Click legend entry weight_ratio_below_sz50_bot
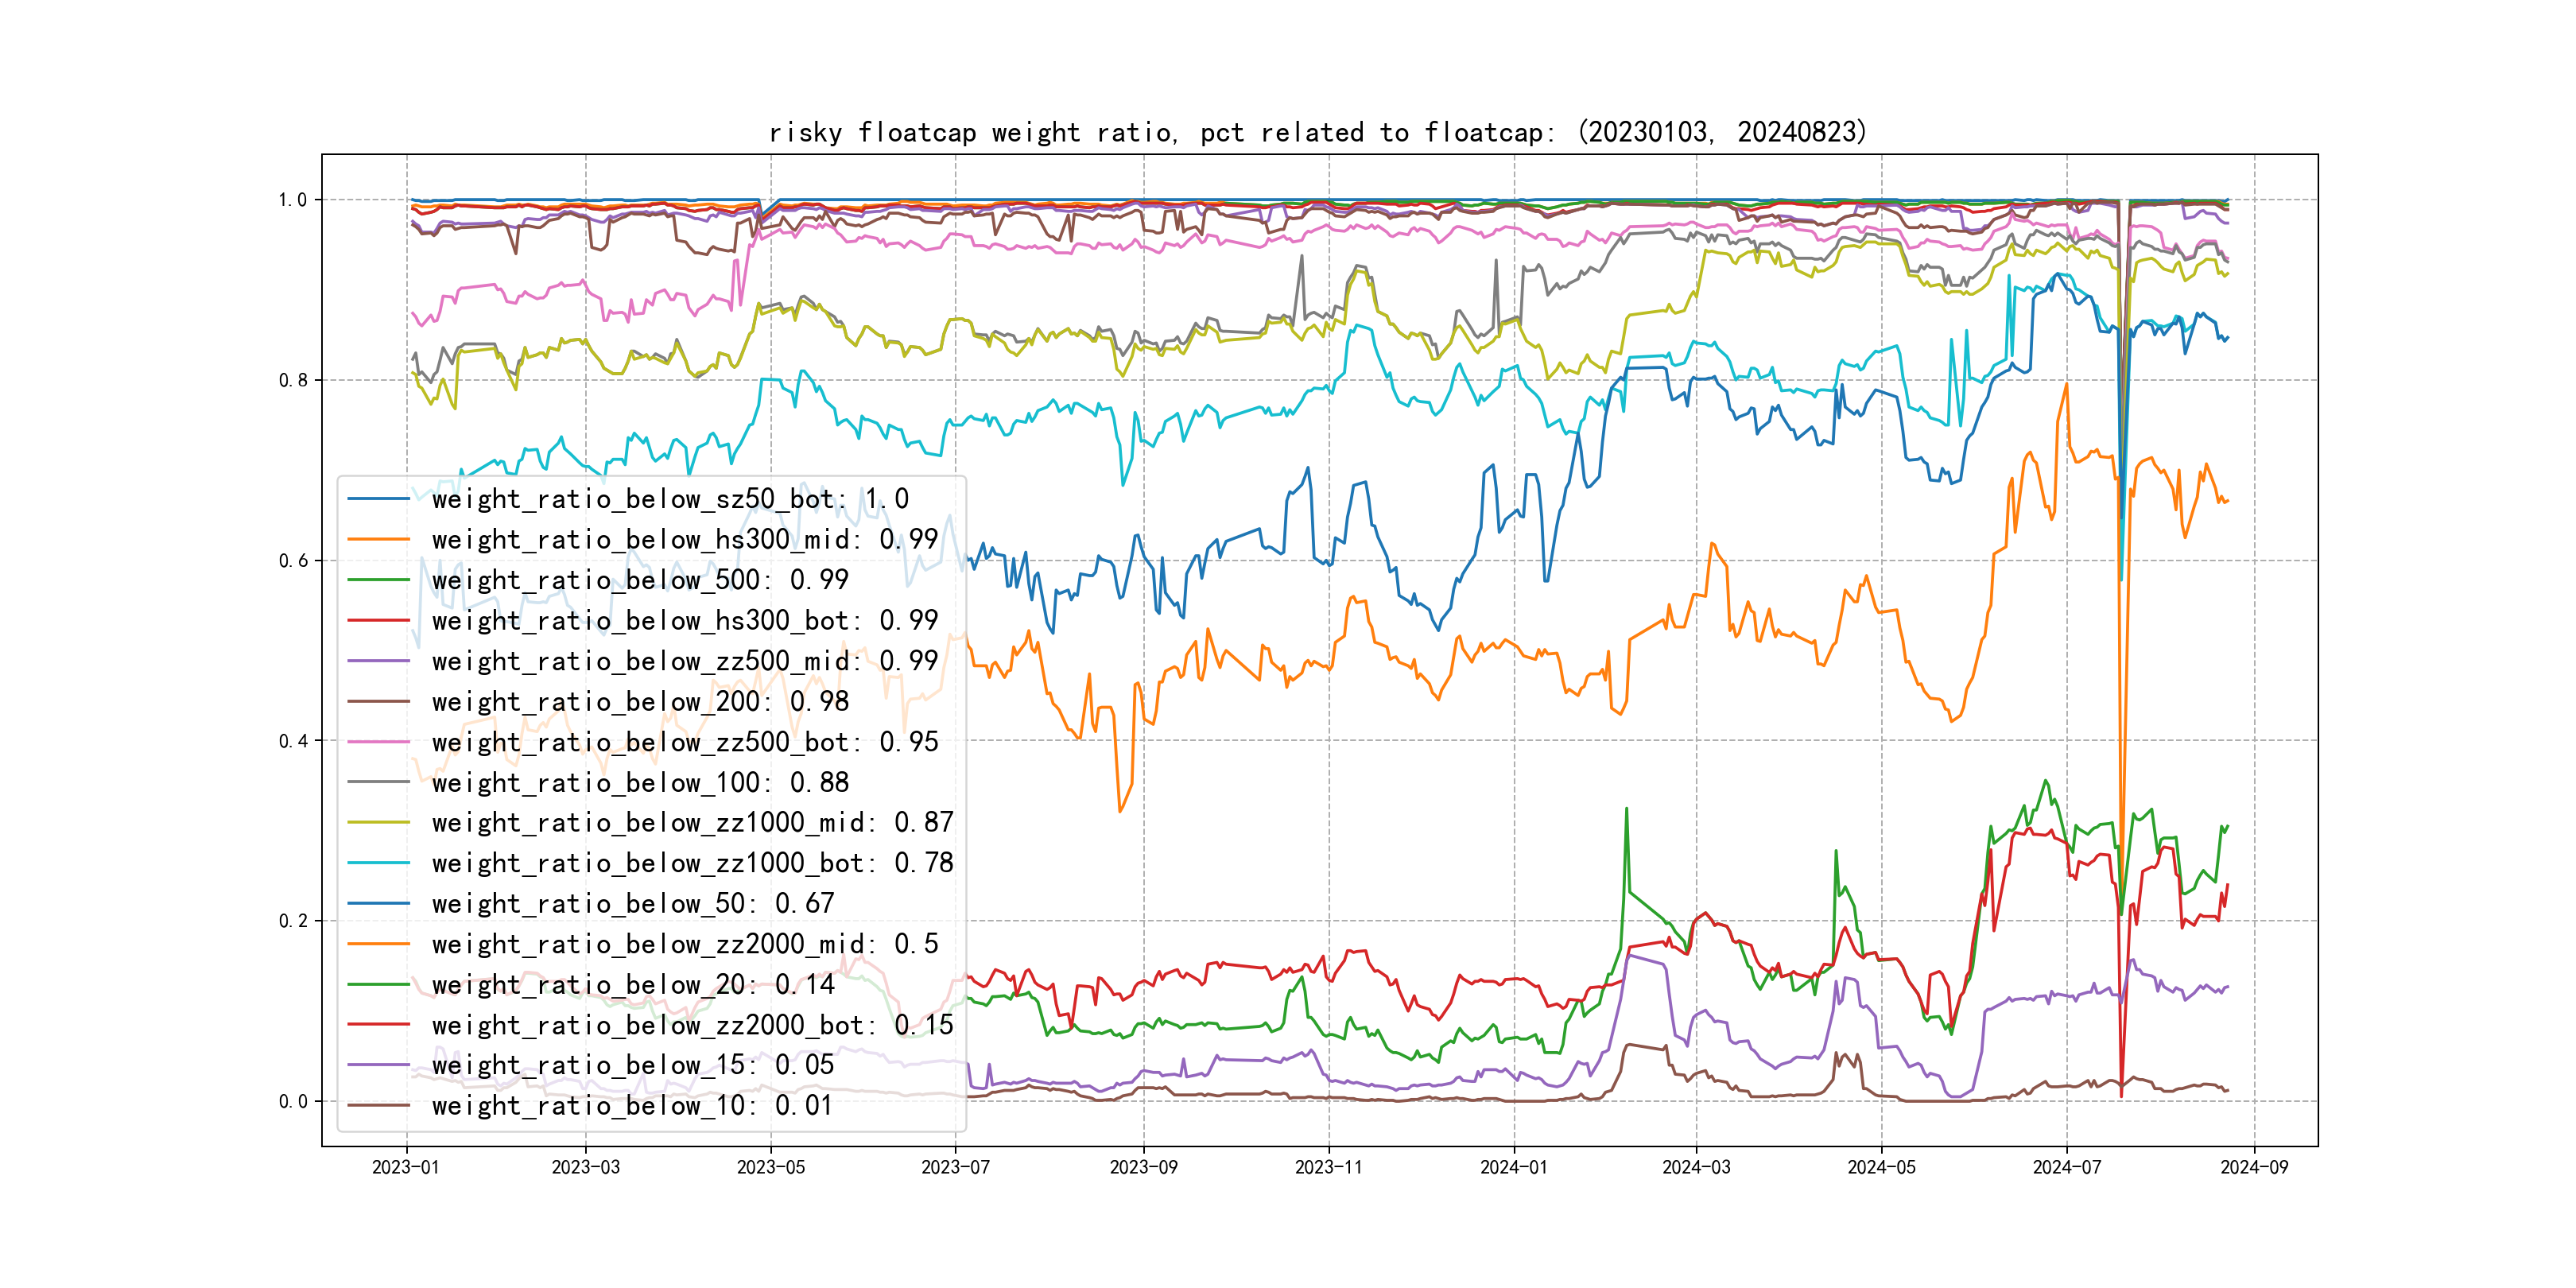The width and height of the screenshot is (2576, 1288). pyautogui.click(x=670, y=499)
